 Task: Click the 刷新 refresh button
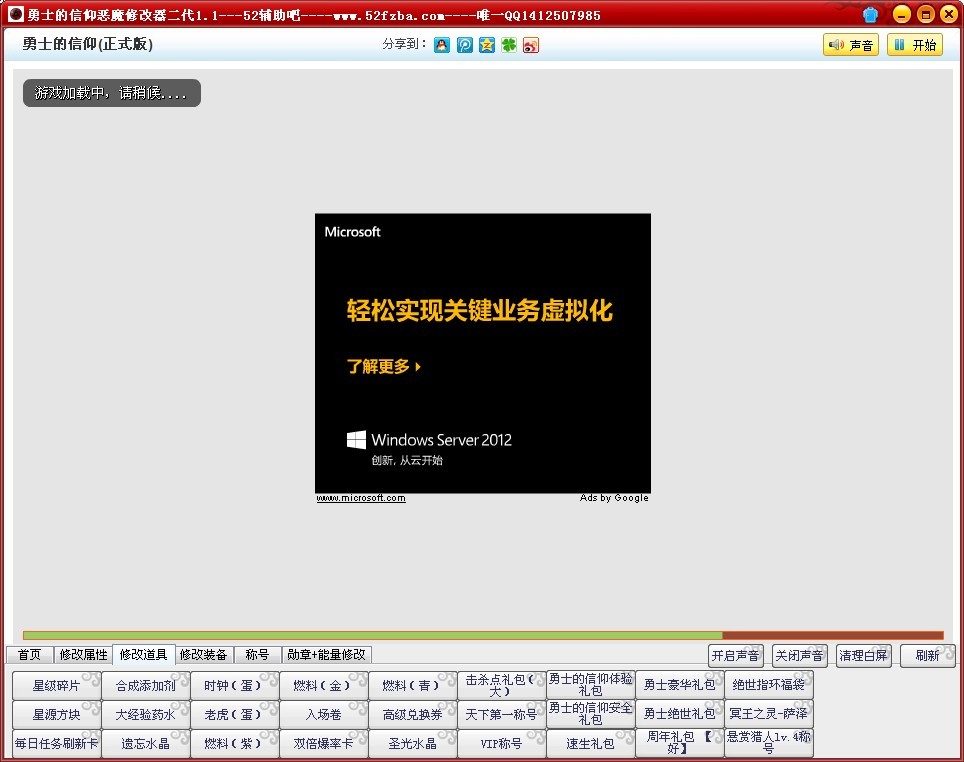click(x=927, y=656)
